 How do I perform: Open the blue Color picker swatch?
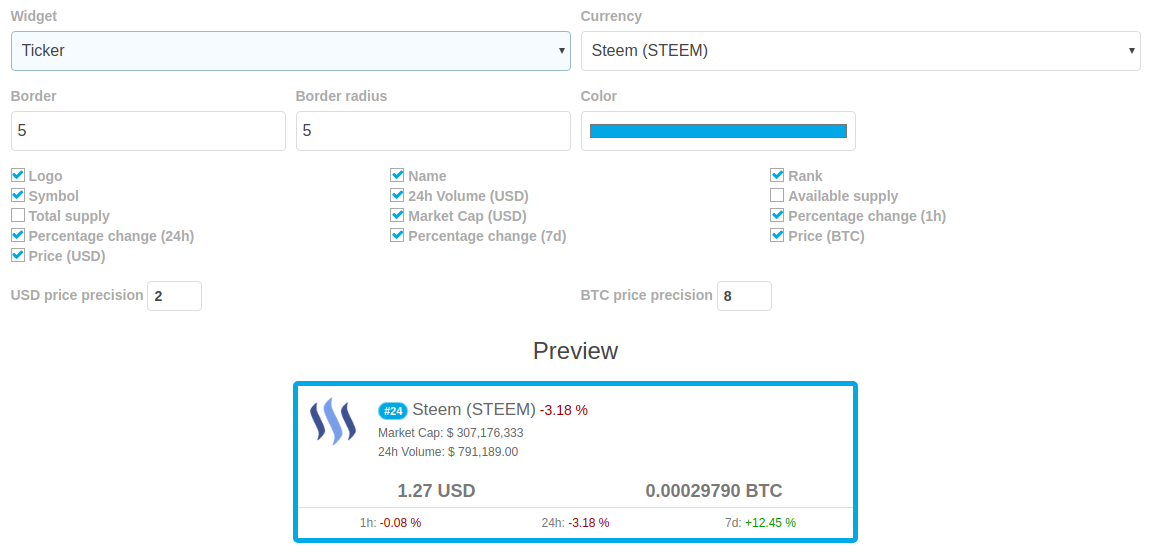pyautogui.click(x=718, y=131)
